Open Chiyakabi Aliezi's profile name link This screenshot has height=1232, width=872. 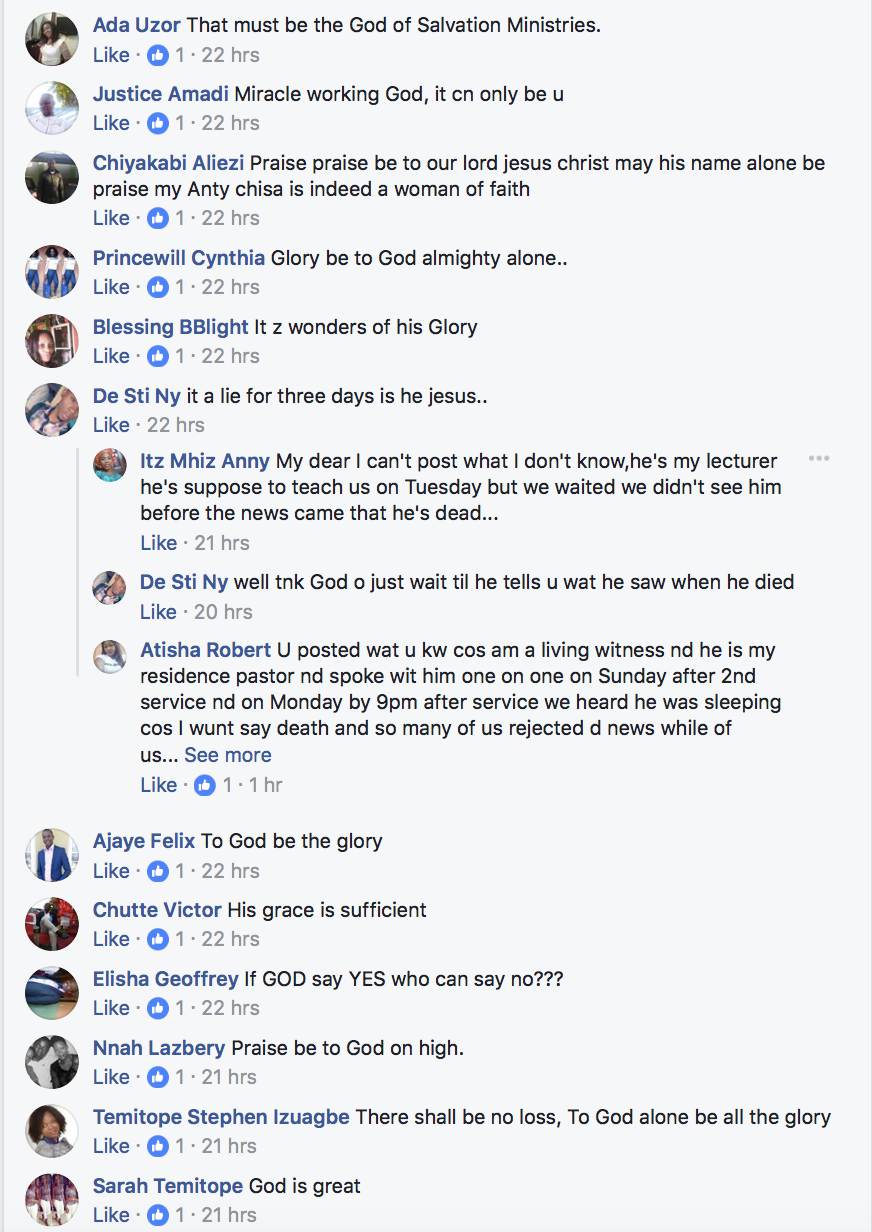(168, 163)
